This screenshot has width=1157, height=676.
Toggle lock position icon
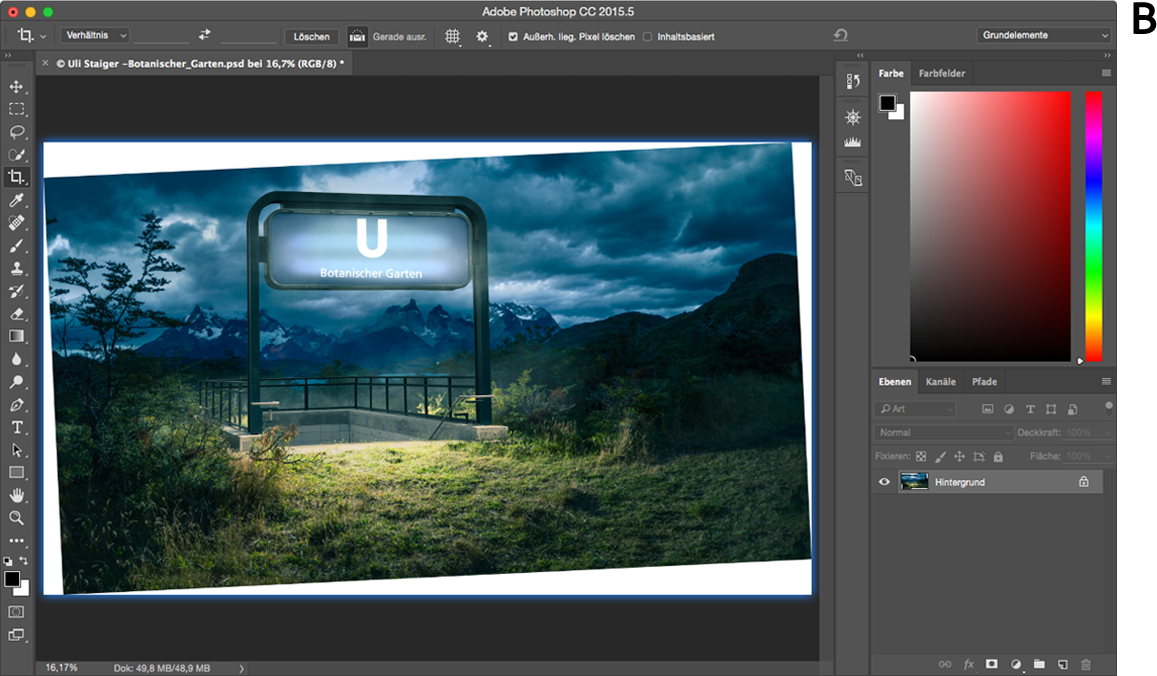[959, 457]
